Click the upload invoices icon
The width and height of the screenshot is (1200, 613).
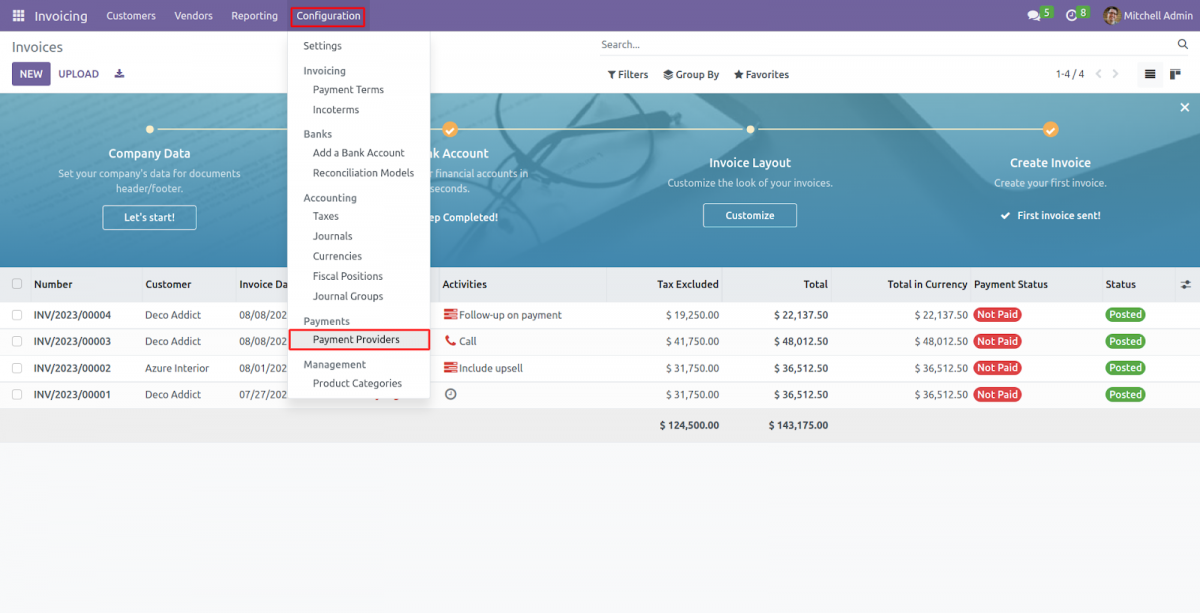(119, 74)
